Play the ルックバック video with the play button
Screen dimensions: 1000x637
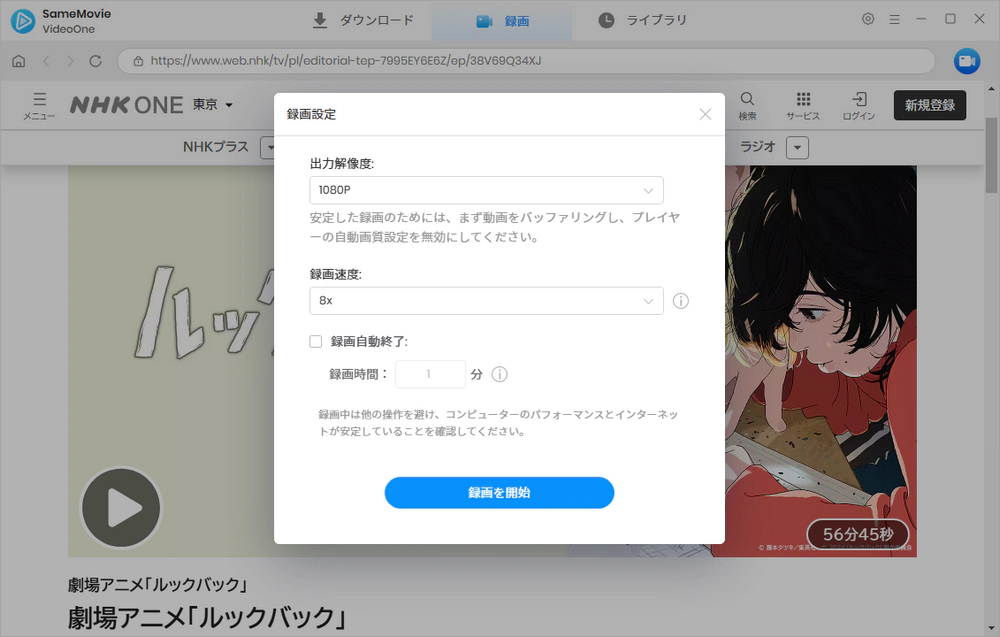click(x=120, y=508)
